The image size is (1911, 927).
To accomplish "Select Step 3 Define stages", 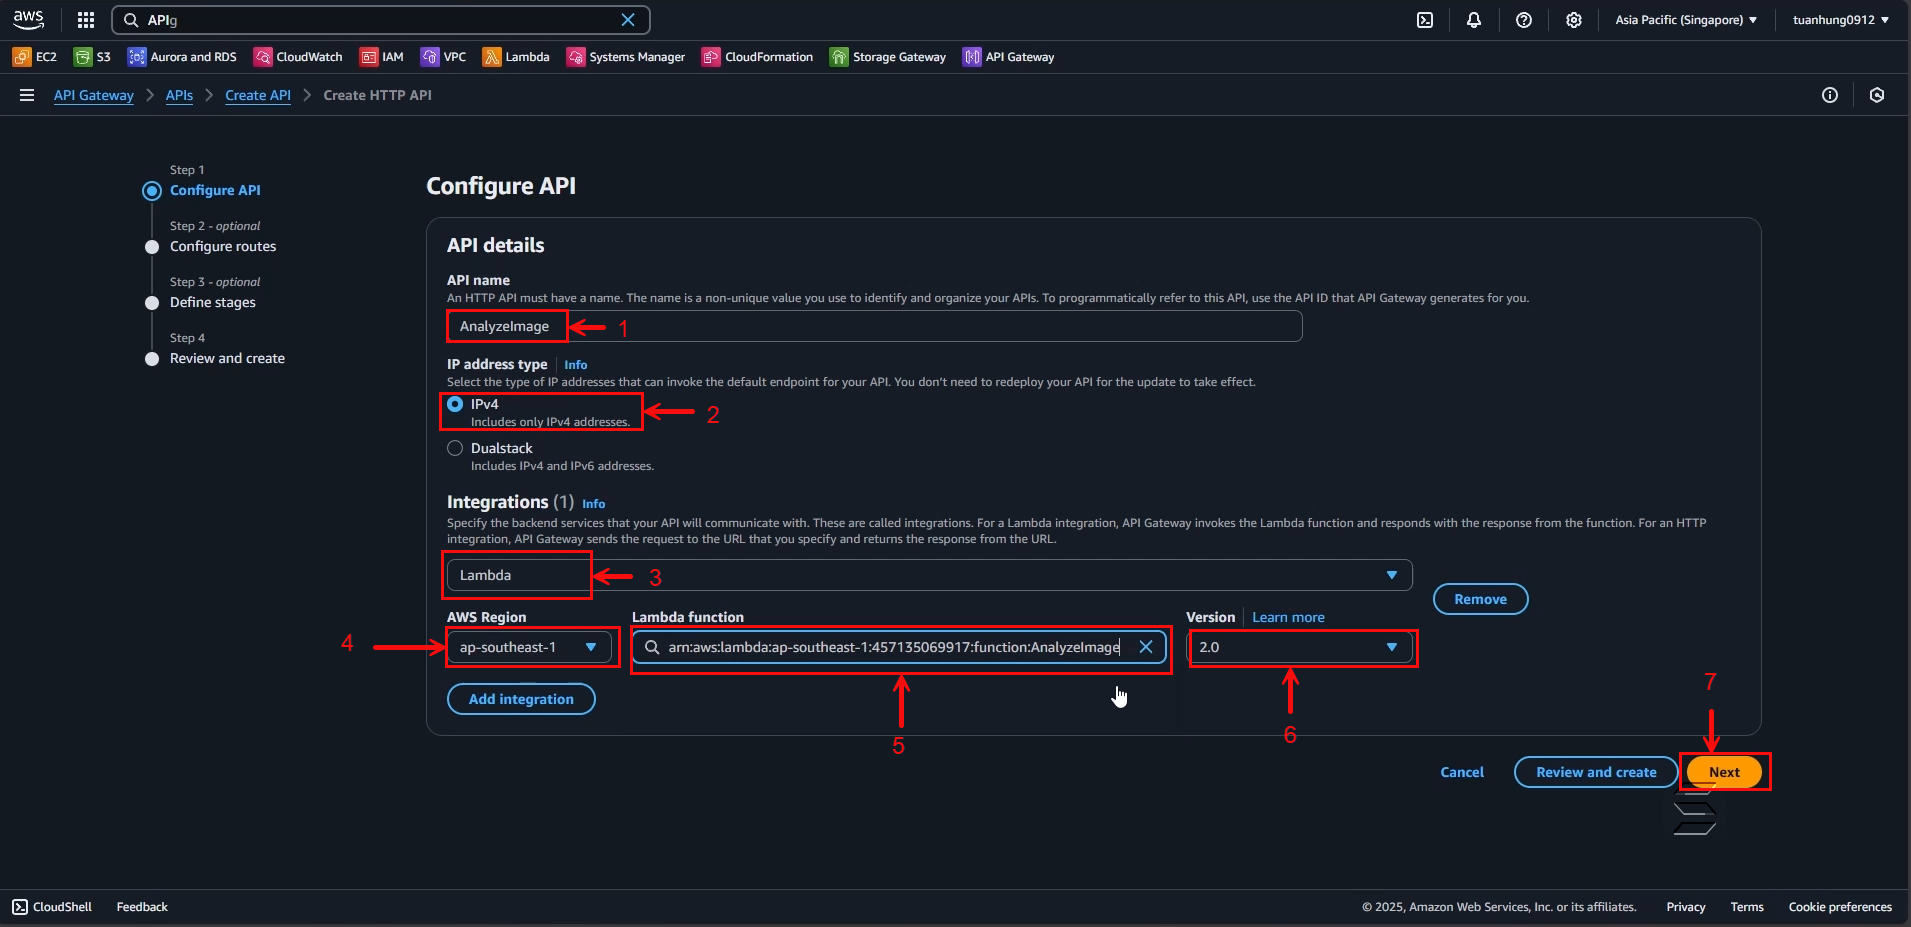I will point(213,302).
